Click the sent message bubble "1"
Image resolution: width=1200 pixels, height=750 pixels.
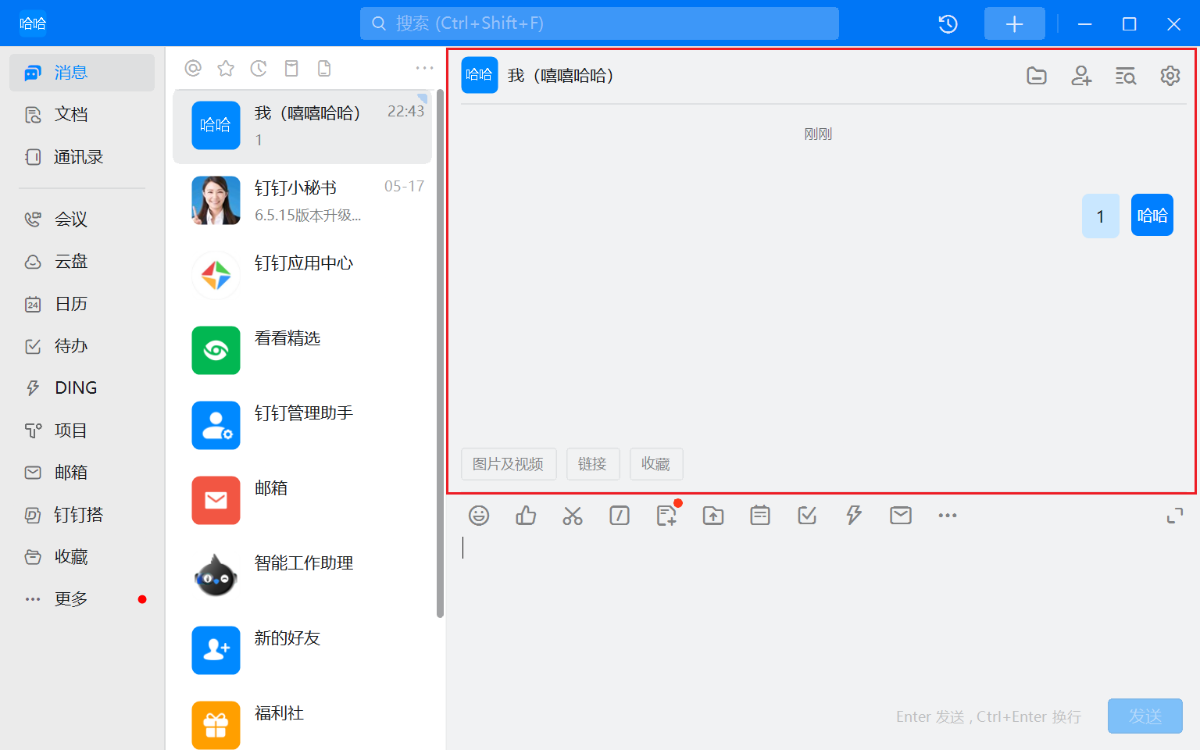click(x=1101, y=216)
